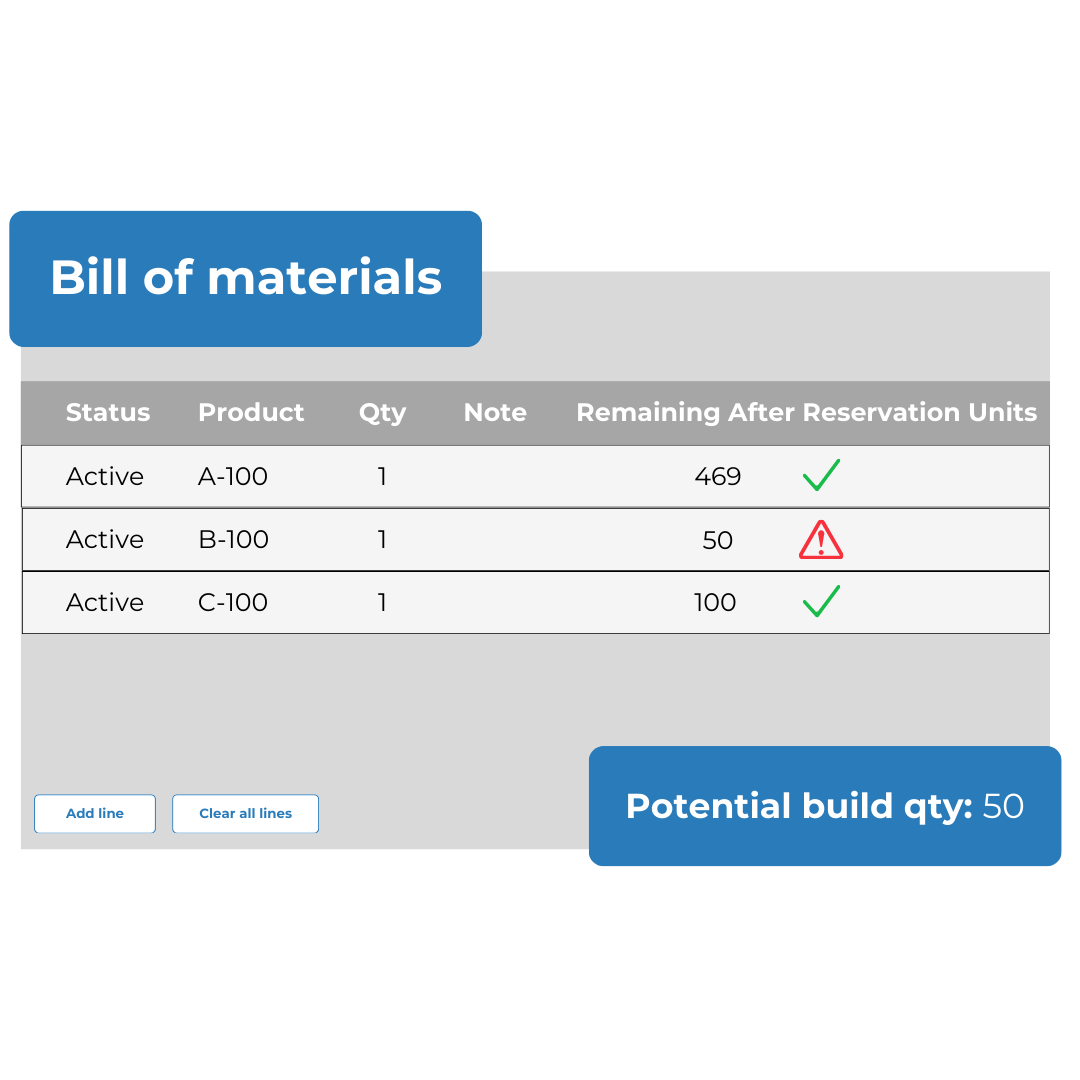Click the Note column header
This screenshot has width=1080, height=1080.
point(495,412)
